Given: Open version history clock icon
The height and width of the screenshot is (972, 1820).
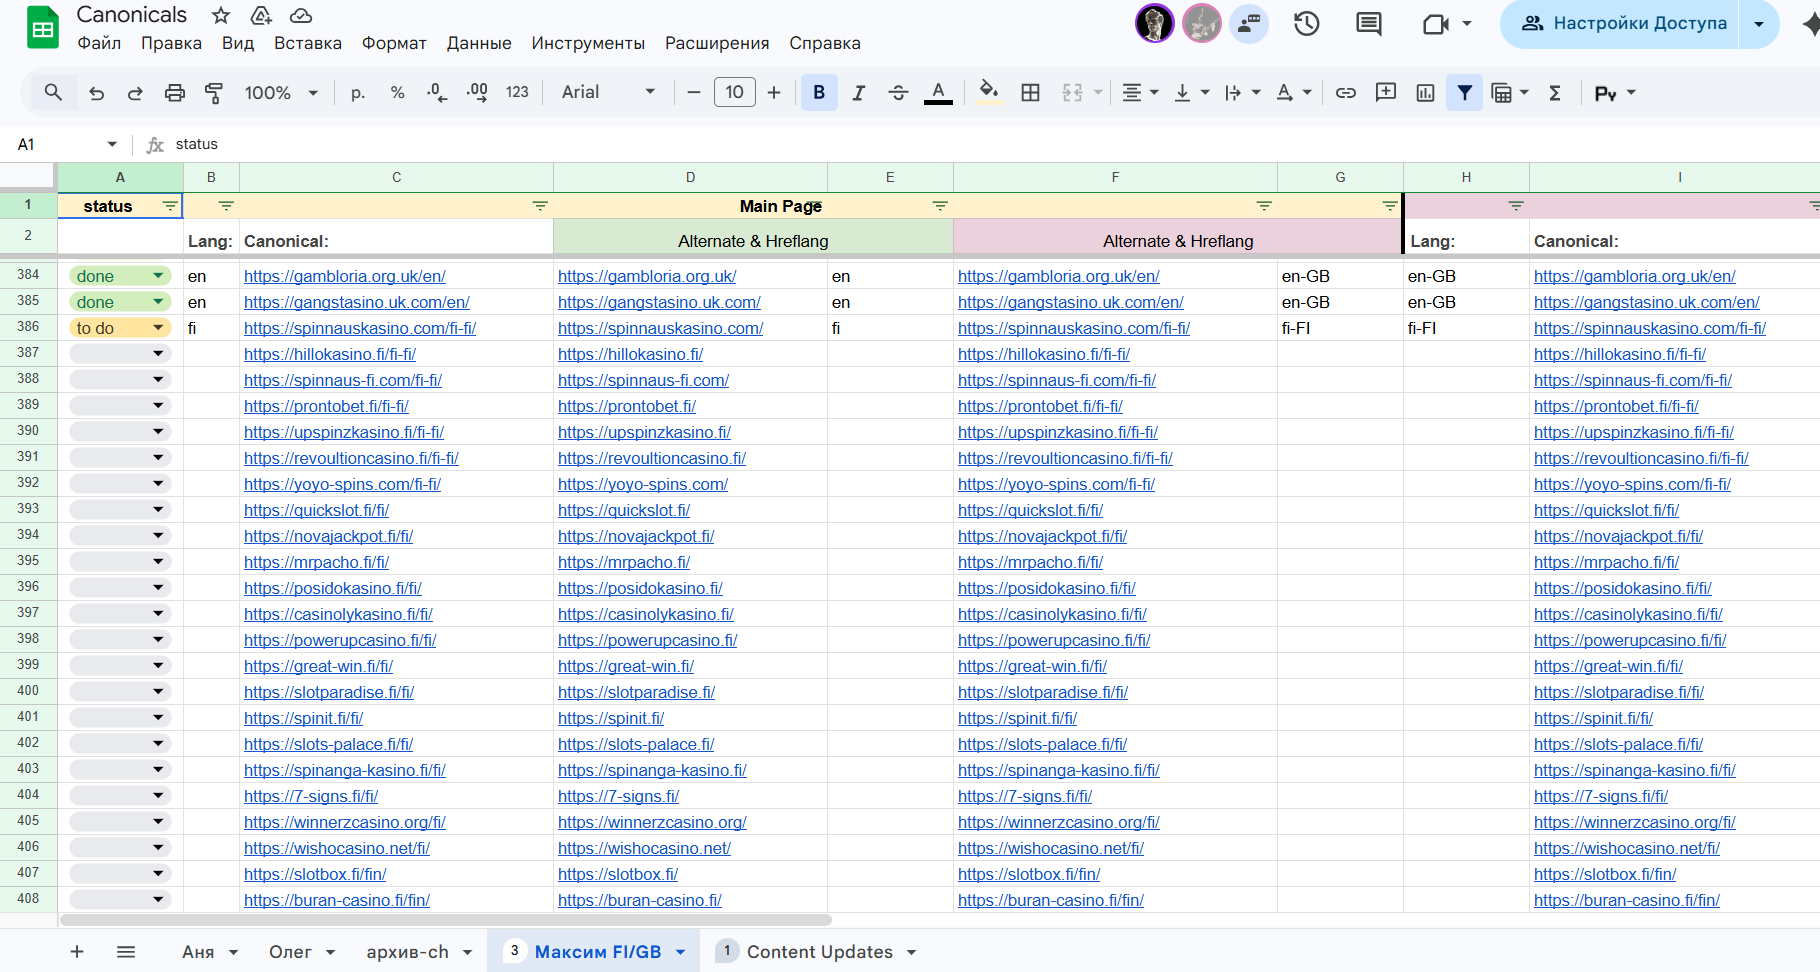Looking at the screenshot, I should (1307, 24).
